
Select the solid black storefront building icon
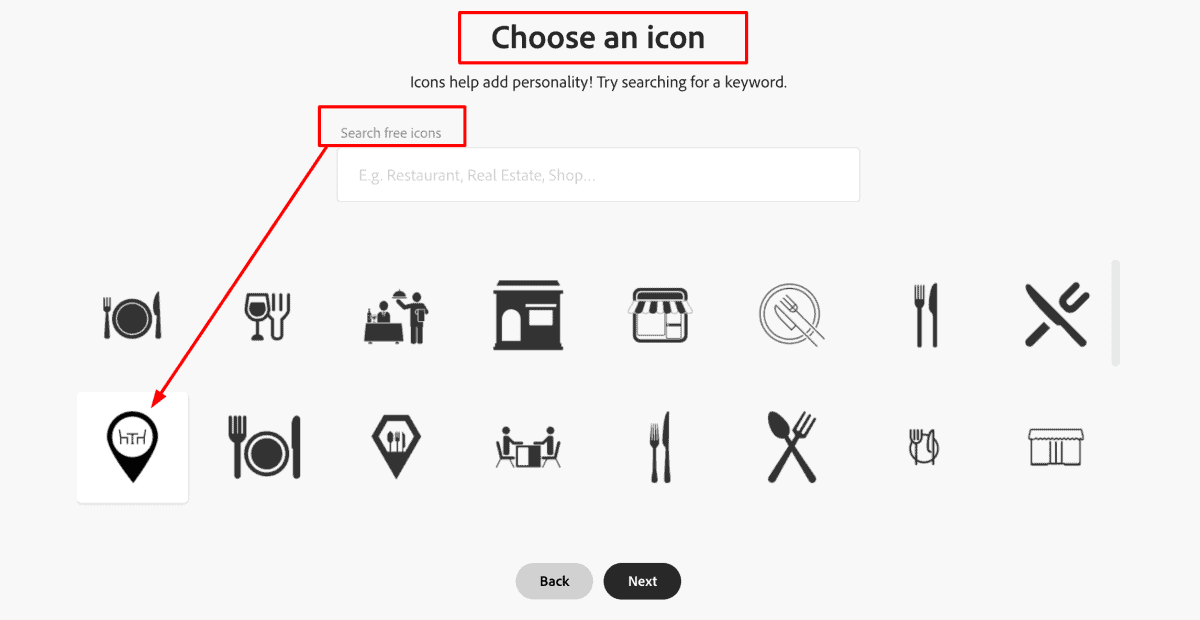(x=528, y=315)
